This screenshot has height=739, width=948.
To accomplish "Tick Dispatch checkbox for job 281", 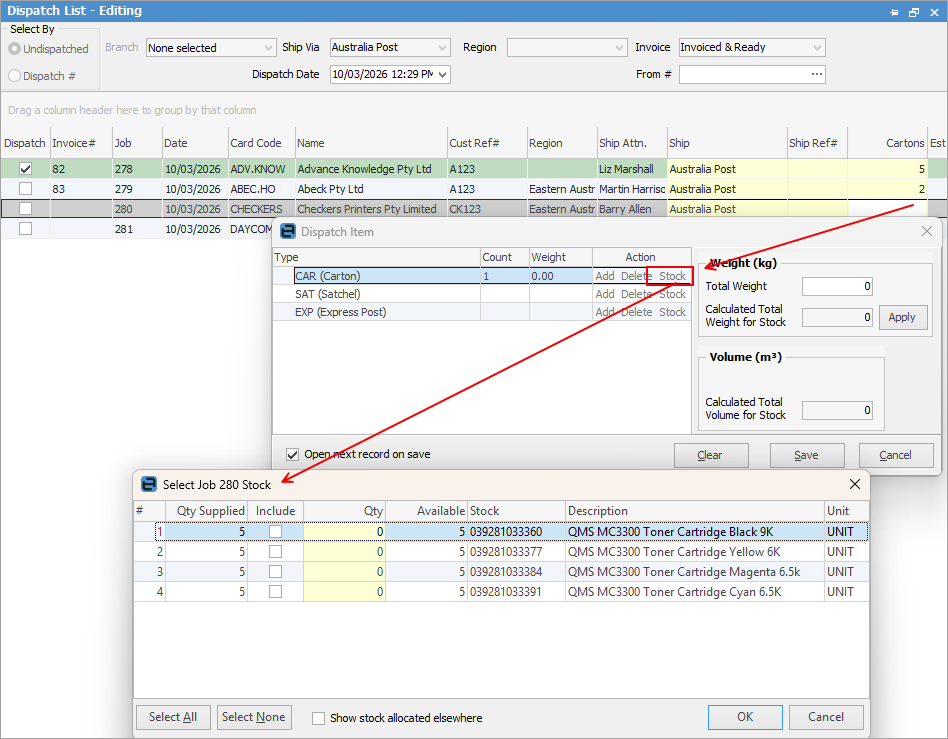I will tap(25, 229).
